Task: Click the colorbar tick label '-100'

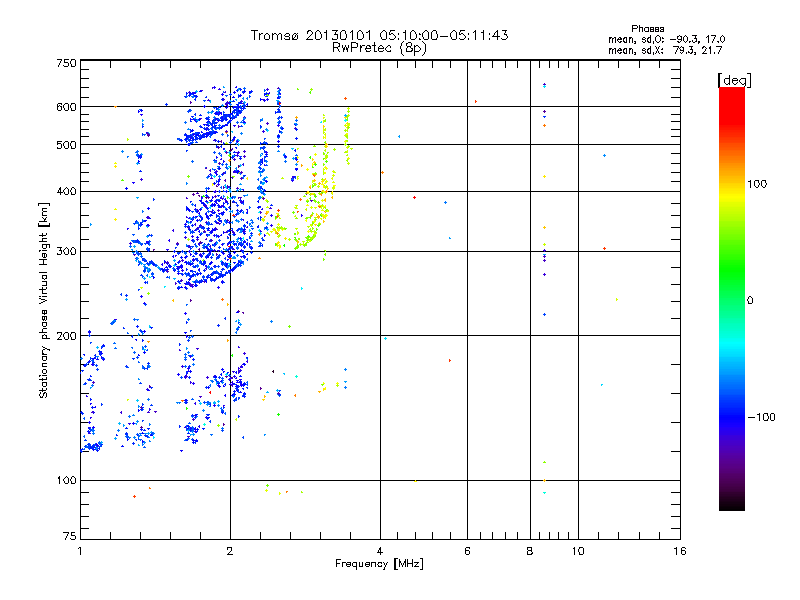Action: (761, 417)
